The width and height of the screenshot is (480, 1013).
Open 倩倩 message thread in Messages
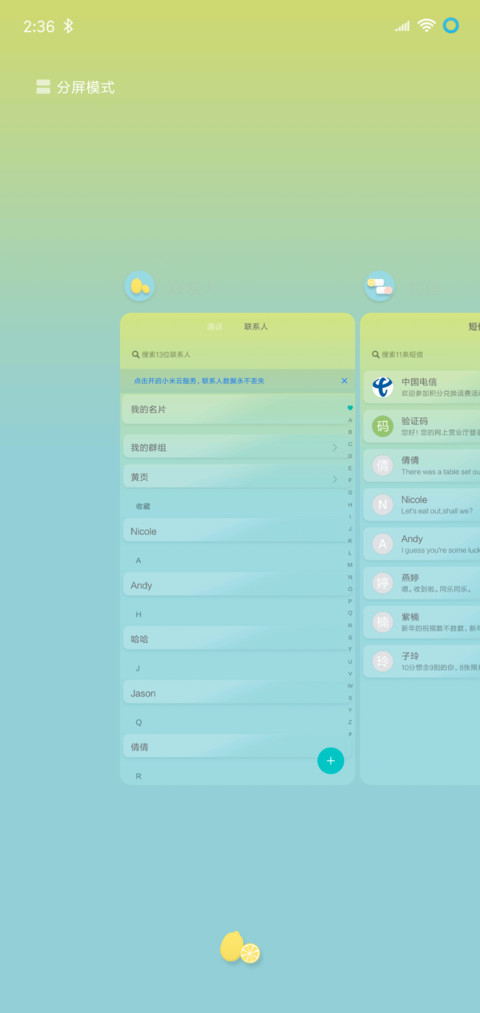coord(422,465)
